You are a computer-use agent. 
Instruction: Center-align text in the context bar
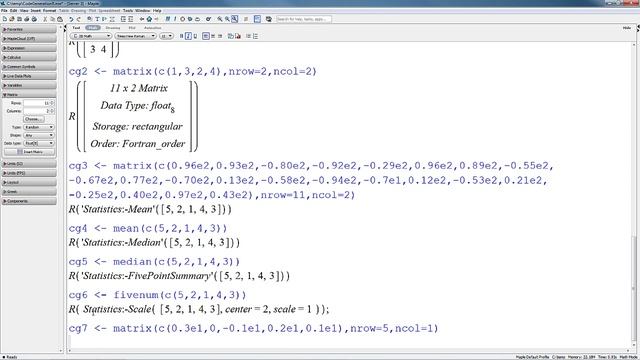213,36
